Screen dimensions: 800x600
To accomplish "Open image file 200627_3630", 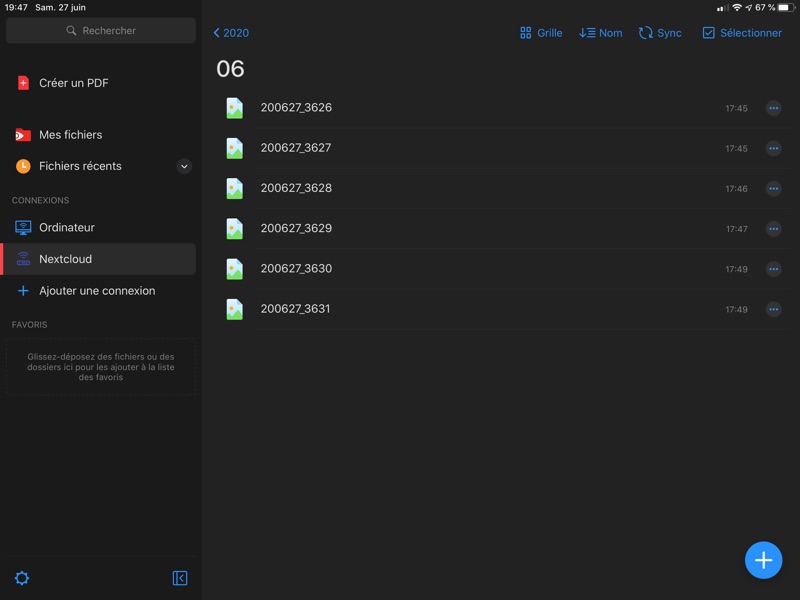I will (296, 269).
